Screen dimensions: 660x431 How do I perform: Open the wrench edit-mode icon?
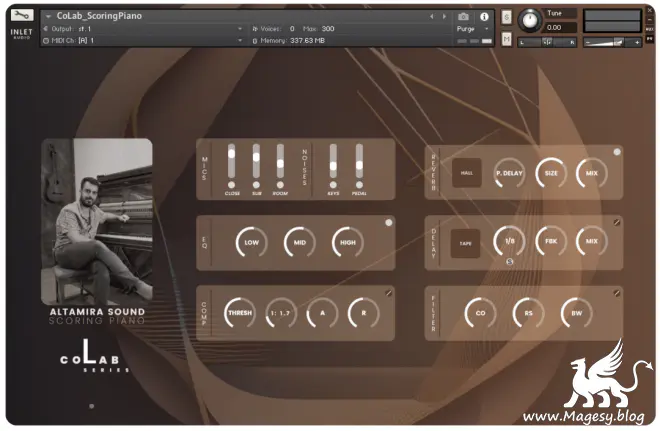(x=21, y=16)
